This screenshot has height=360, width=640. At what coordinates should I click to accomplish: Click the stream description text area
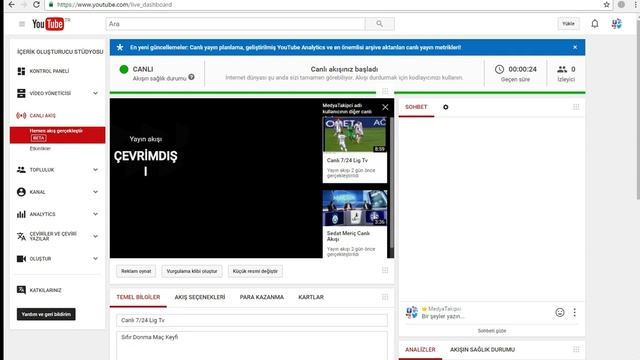[x=252, y=346]
